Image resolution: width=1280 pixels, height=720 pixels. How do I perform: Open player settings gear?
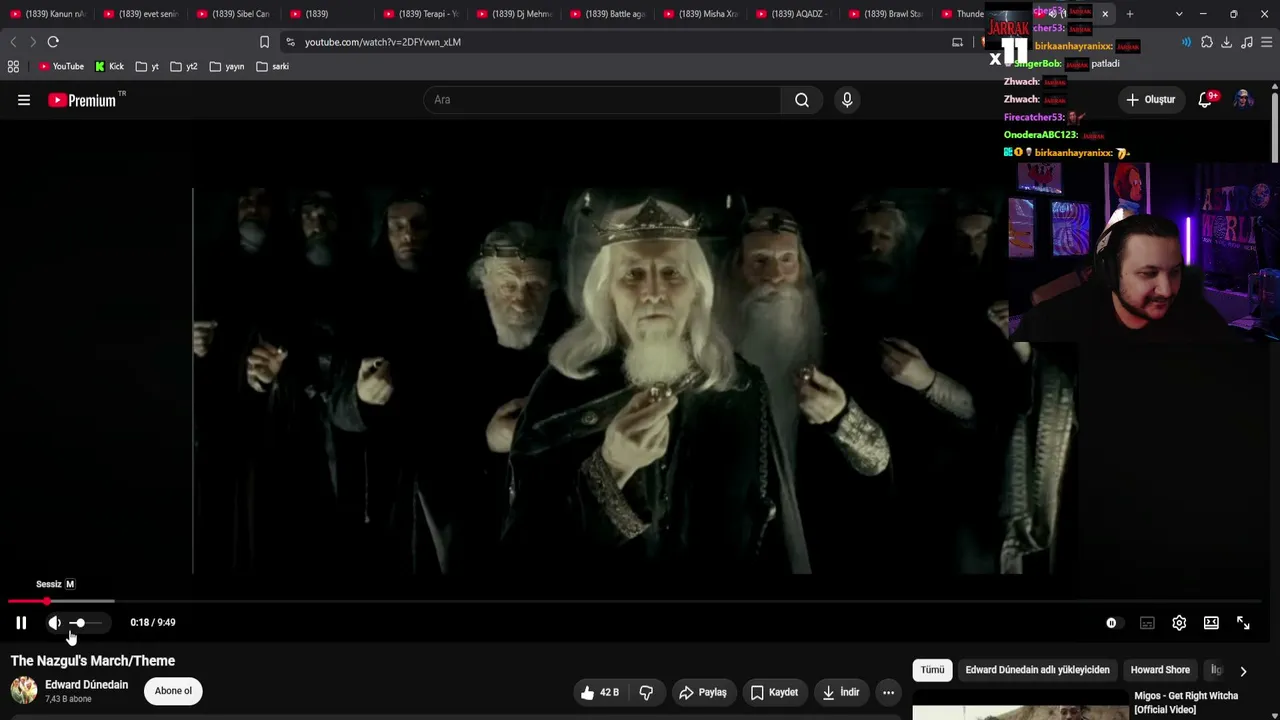pyautogui.click(x=1179, y=623)
